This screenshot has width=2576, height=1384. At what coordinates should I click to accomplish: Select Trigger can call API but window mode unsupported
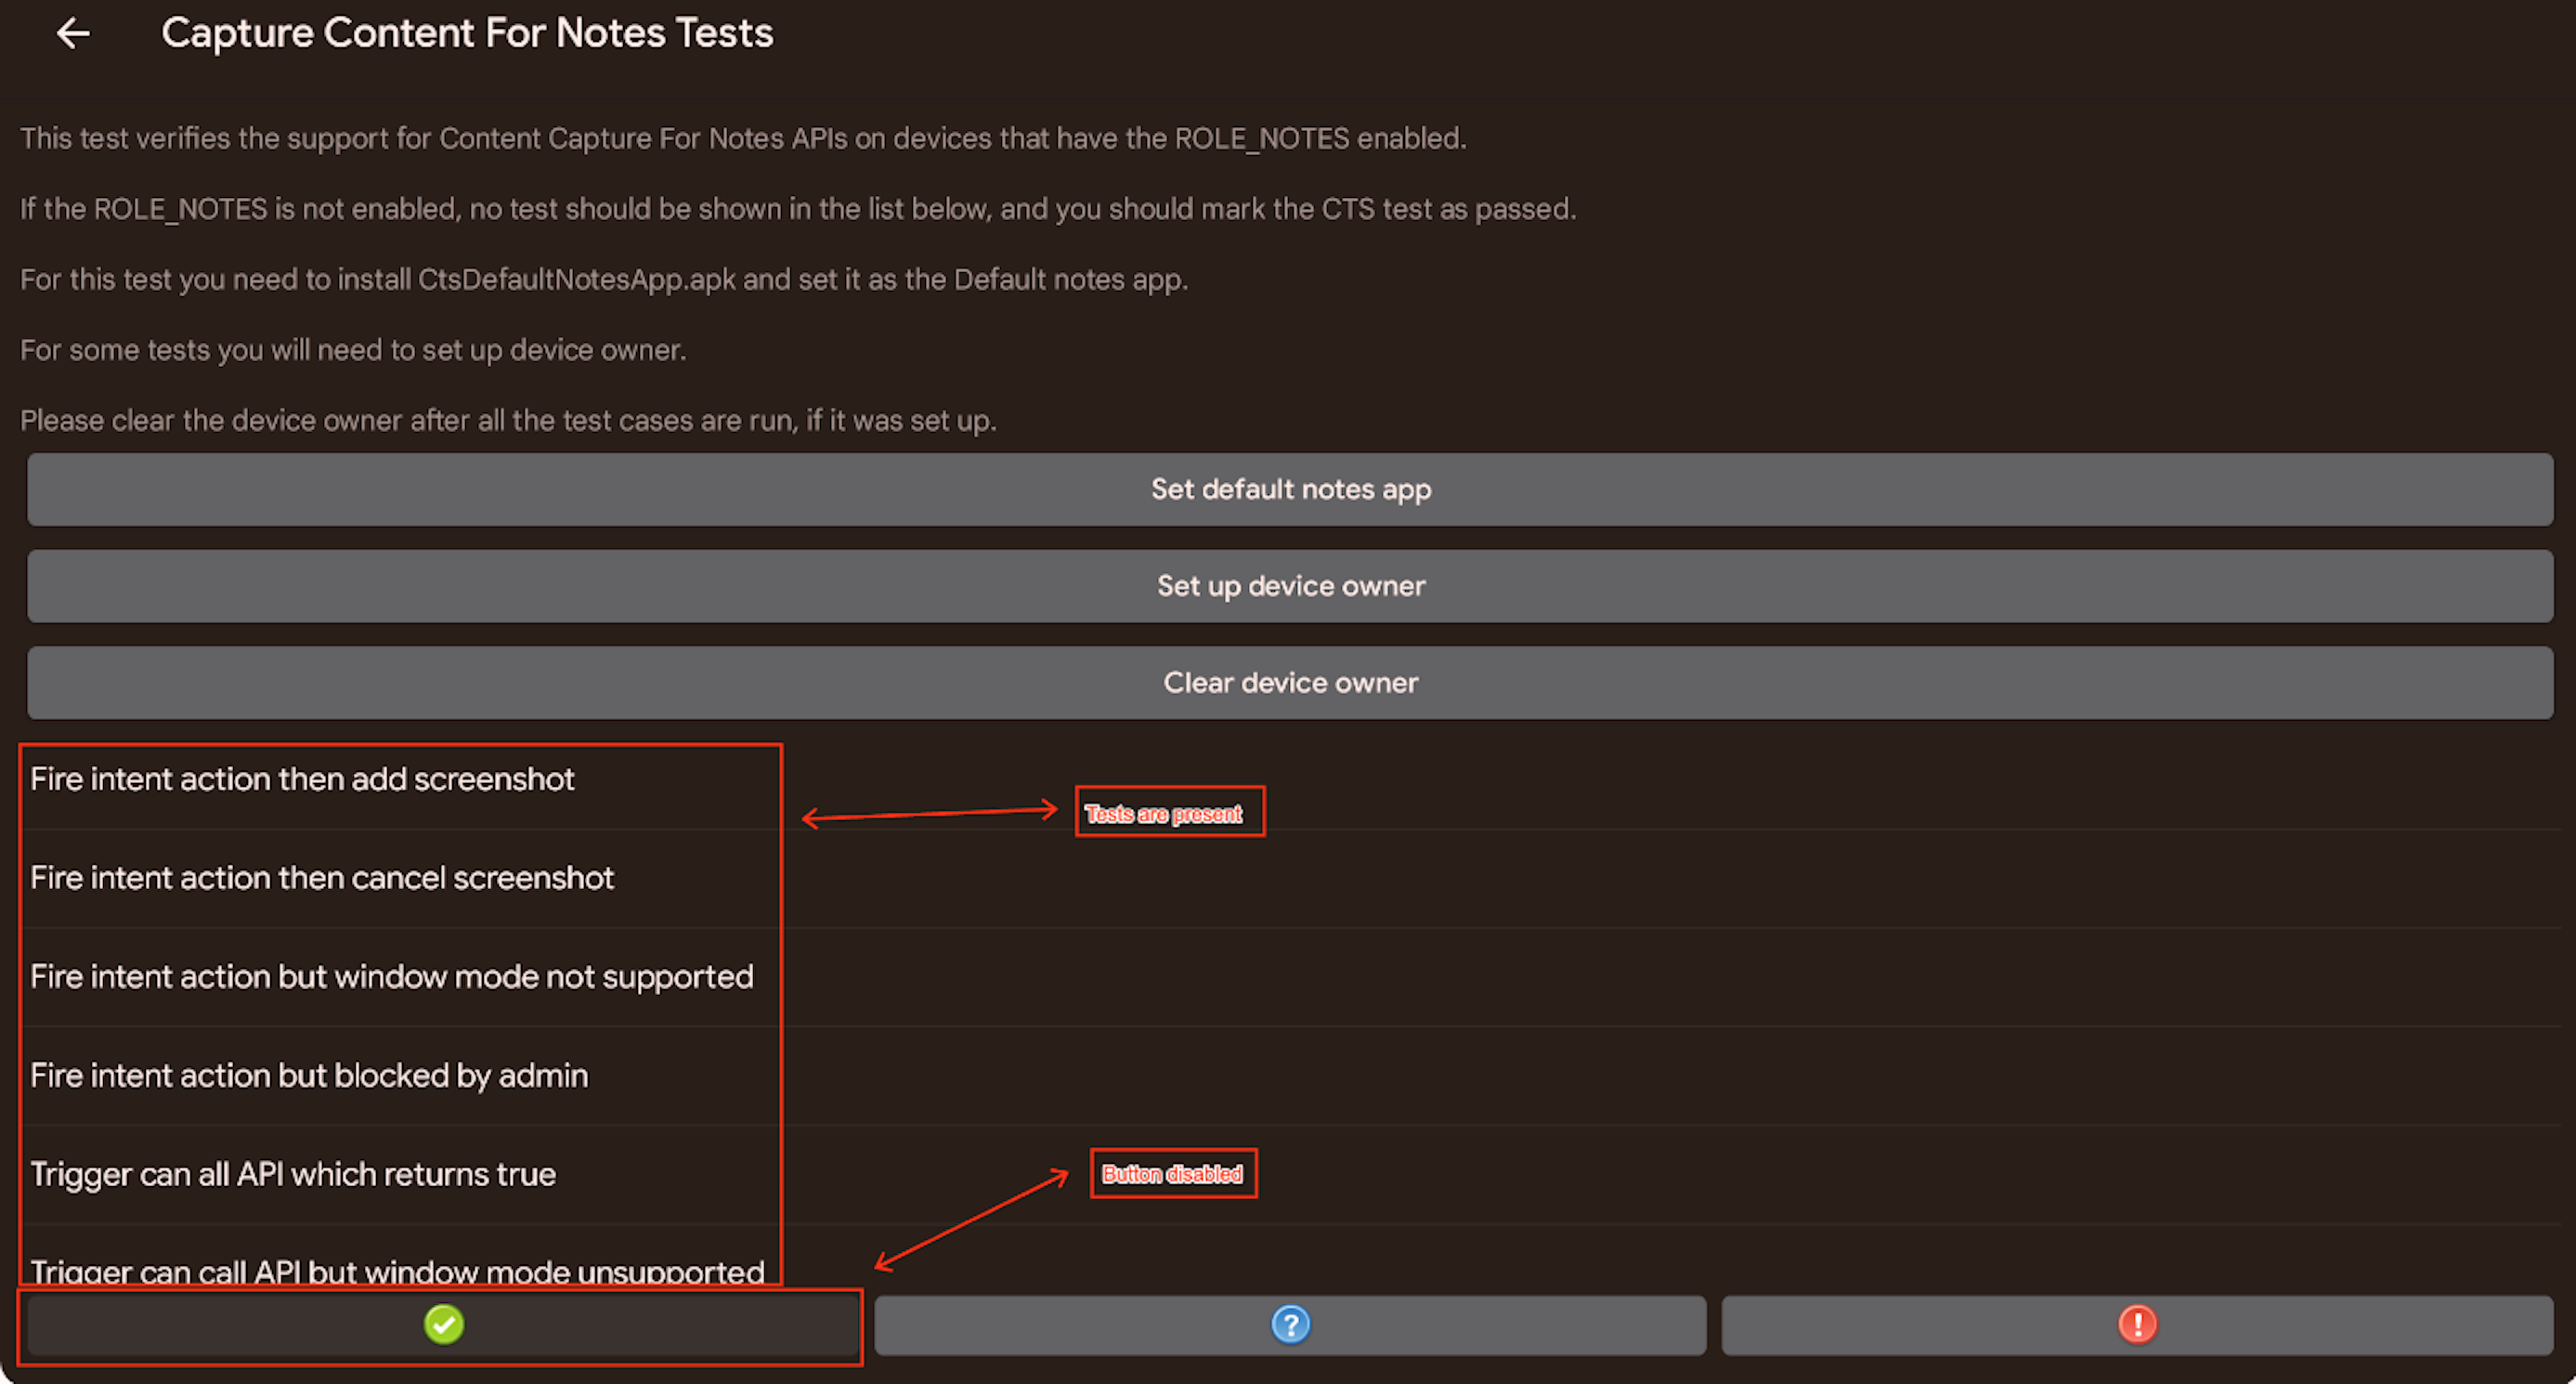pyautogui.click(x=397, y=1270)
